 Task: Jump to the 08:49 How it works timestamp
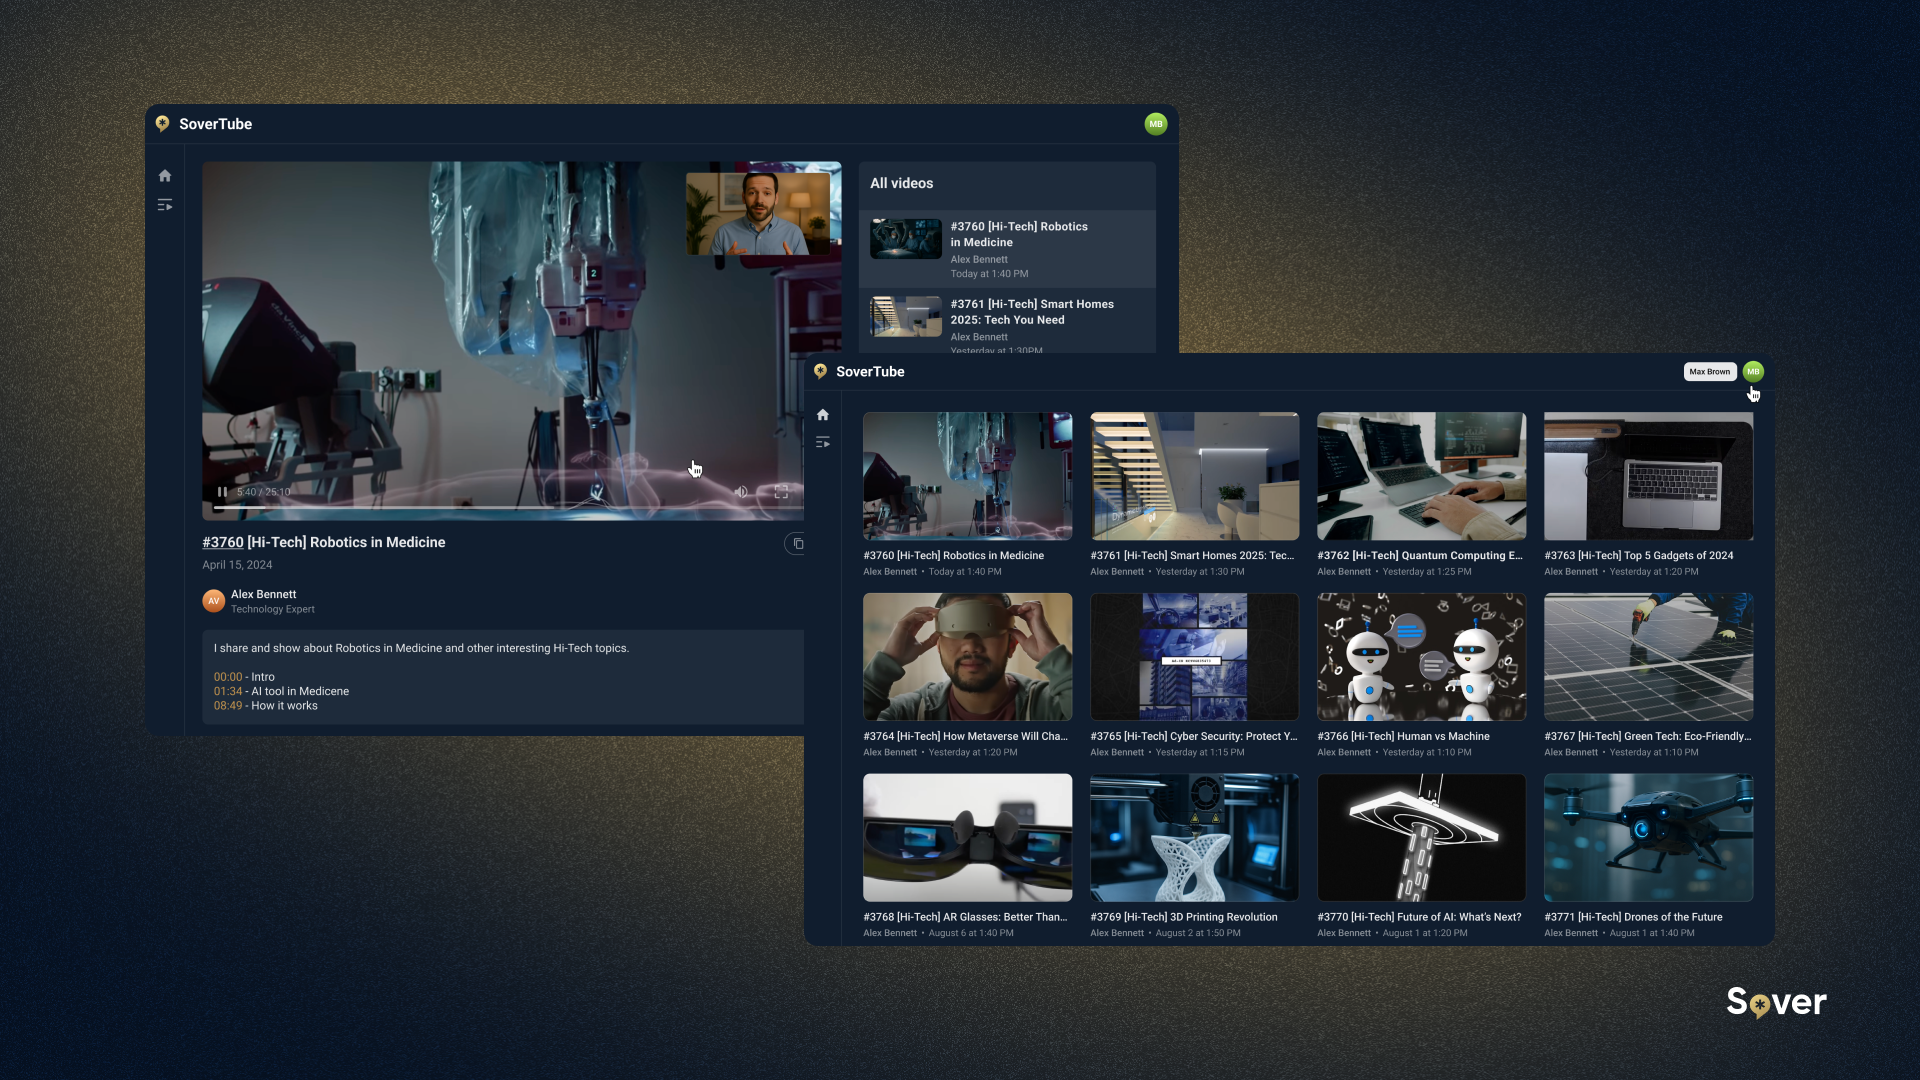click(228, 706)
